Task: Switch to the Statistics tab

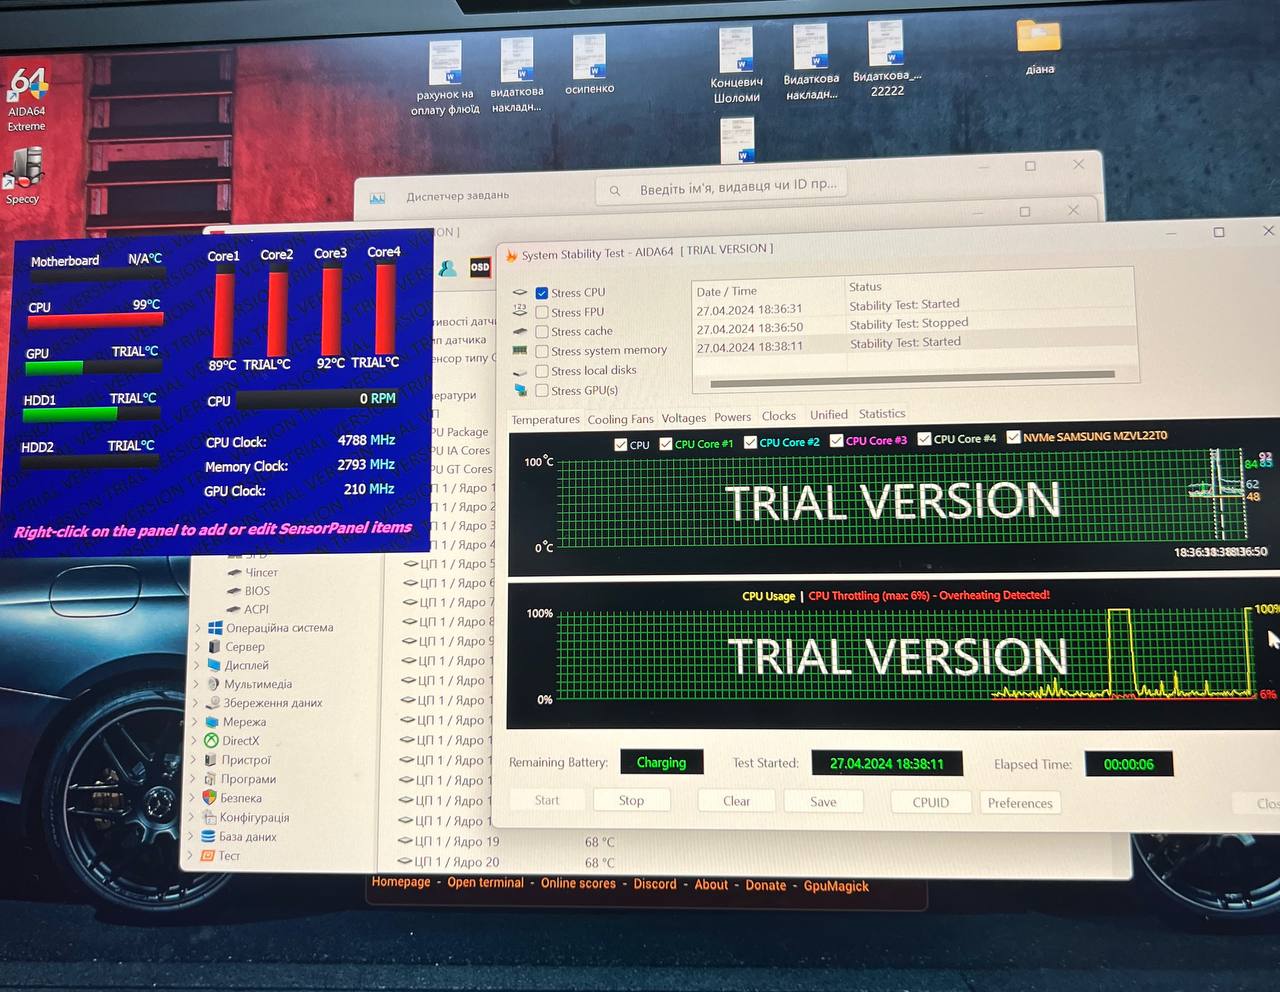Action: [882, 414]
